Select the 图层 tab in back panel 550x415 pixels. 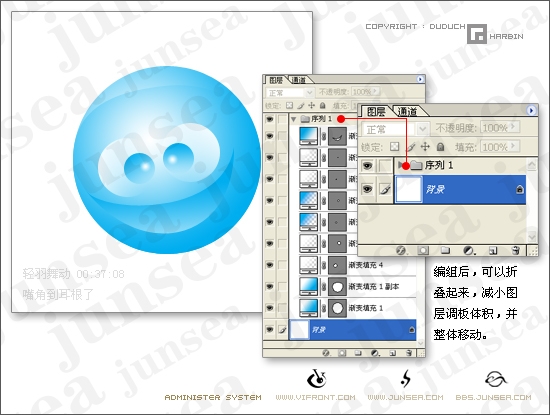(x=276, y=80)
